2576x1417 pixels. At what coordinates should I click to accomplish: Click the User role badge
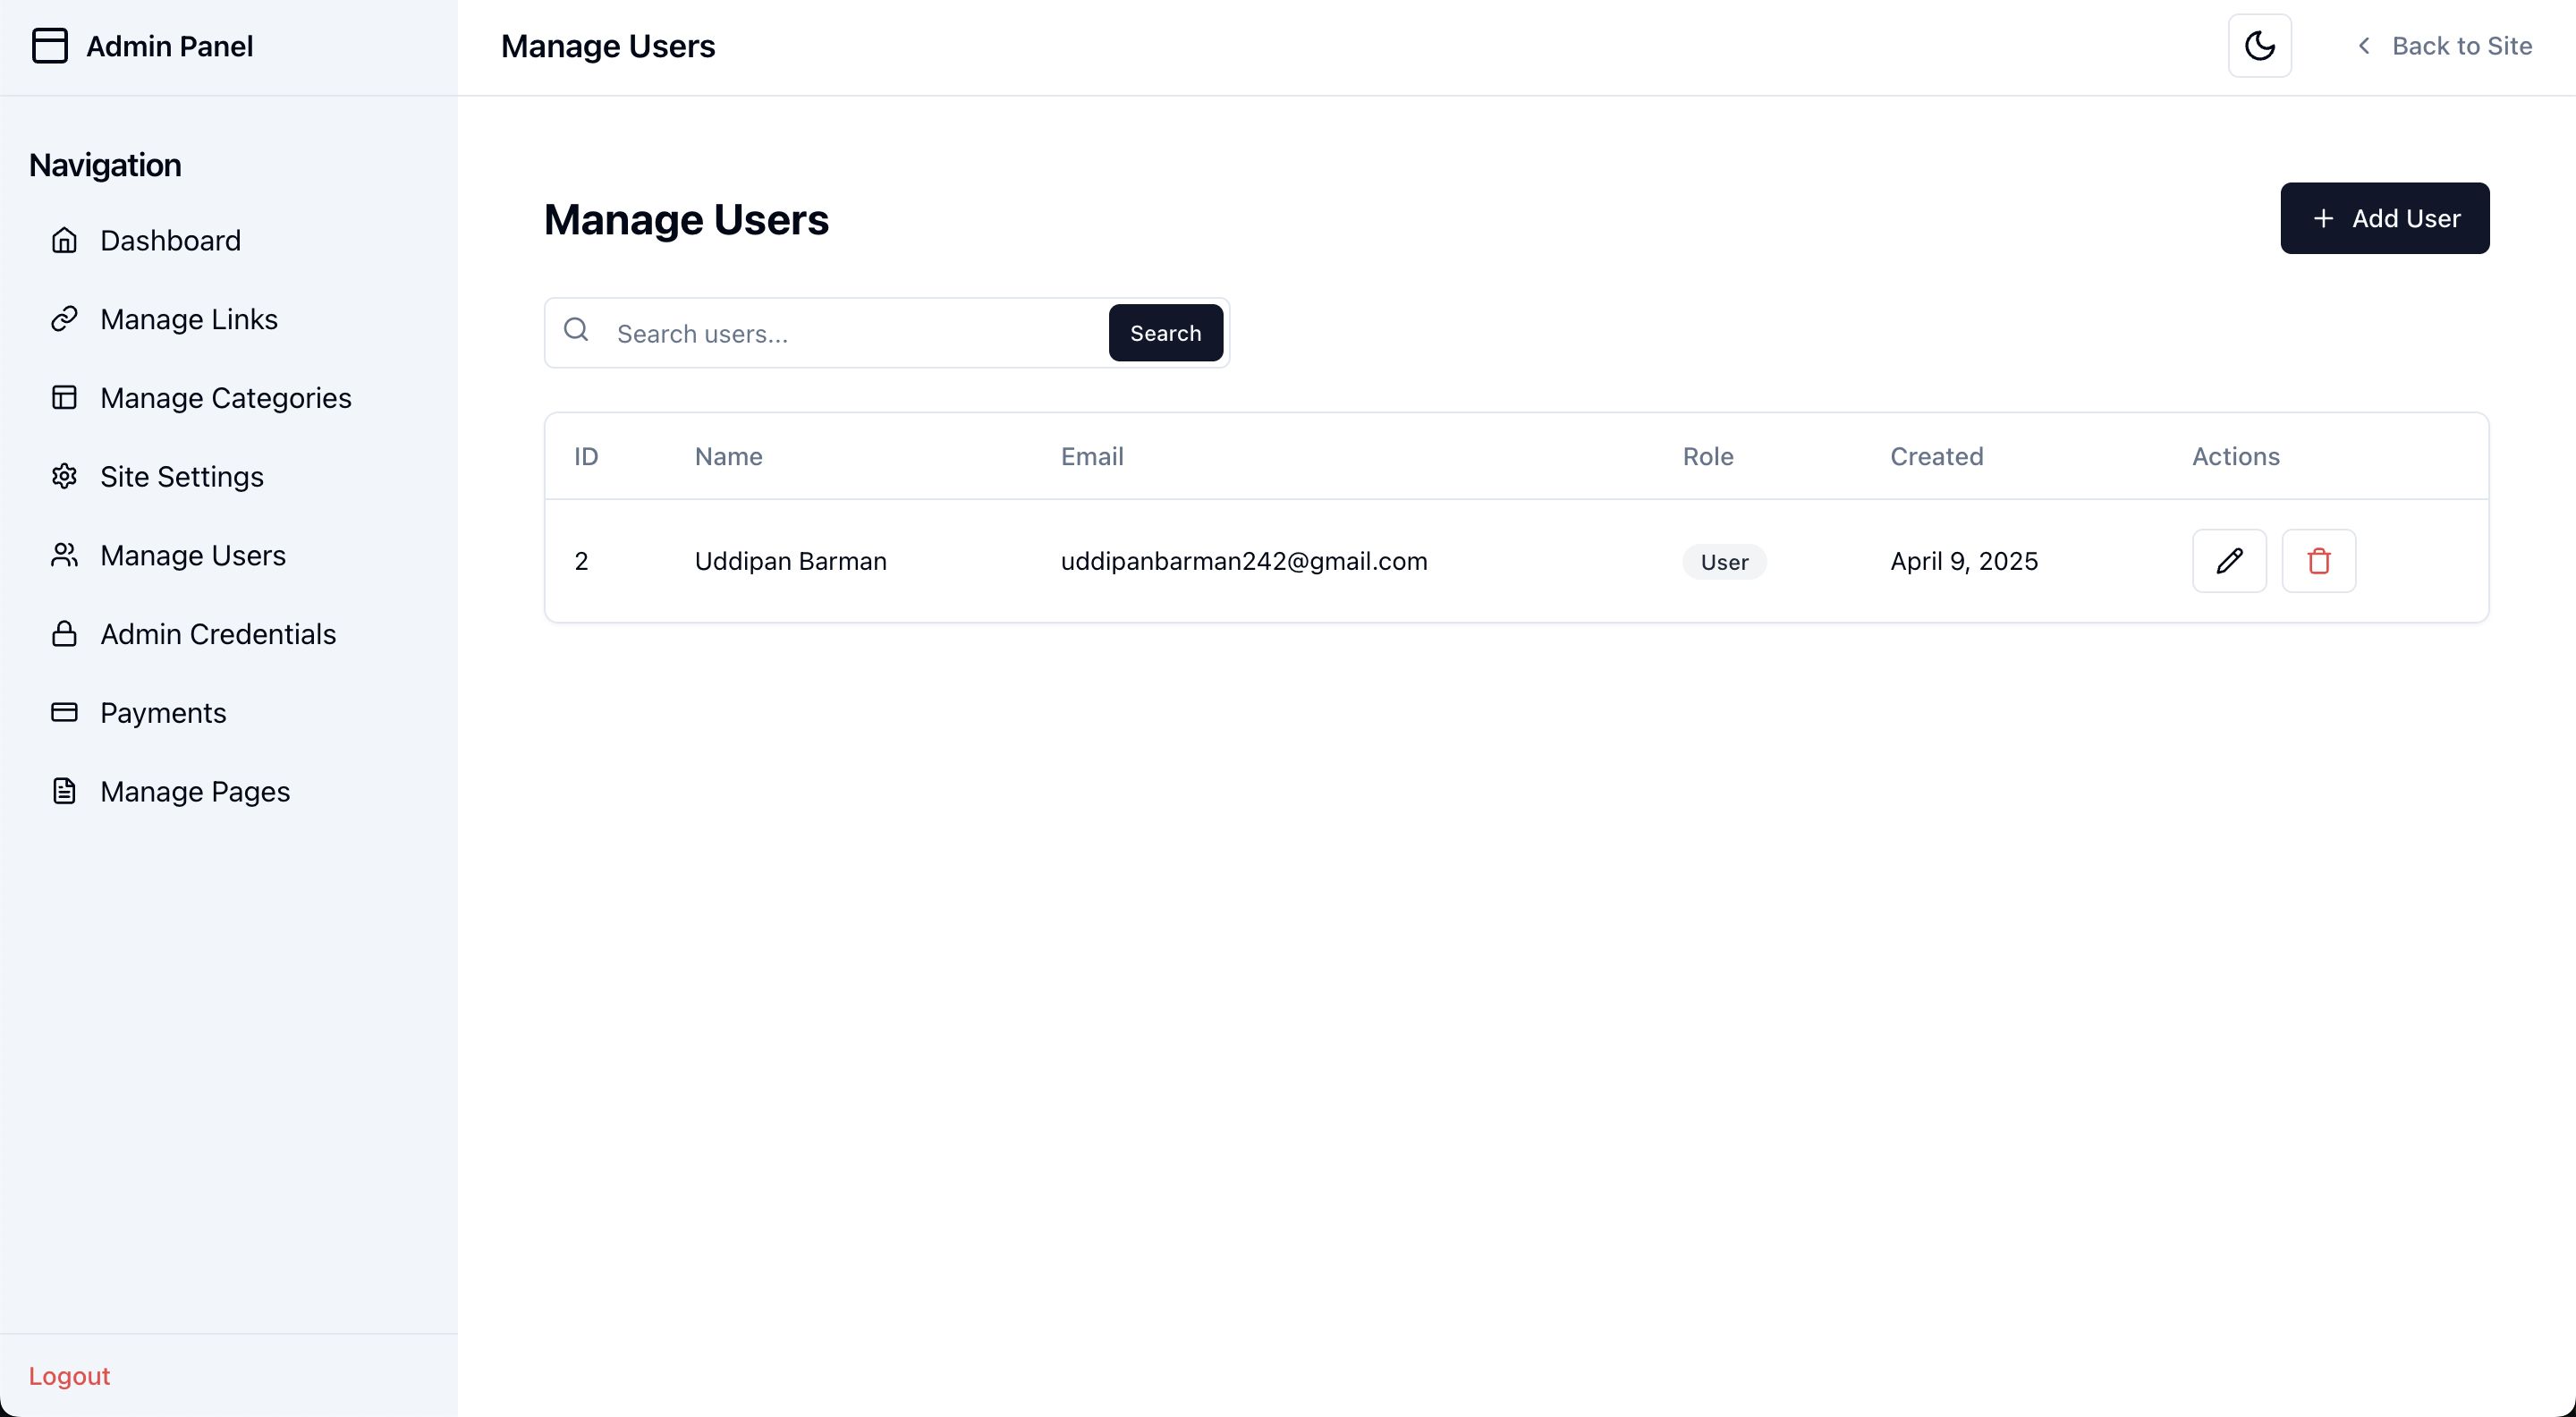tap(1724, 562)
